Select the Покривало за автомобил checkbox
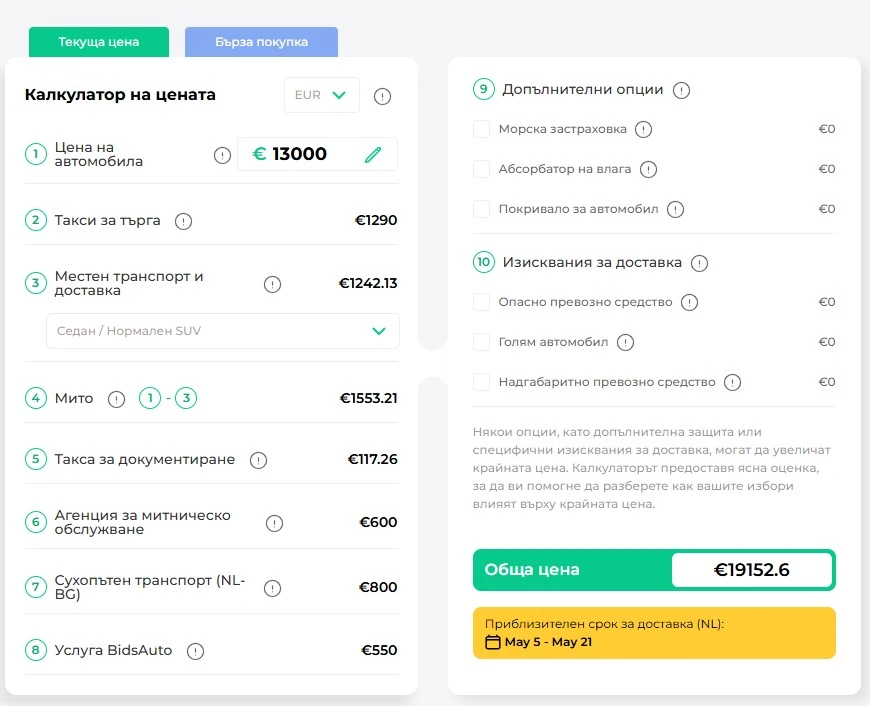This screenshot has width=870, height=706. pyautogui.click(x=481, y=209)
